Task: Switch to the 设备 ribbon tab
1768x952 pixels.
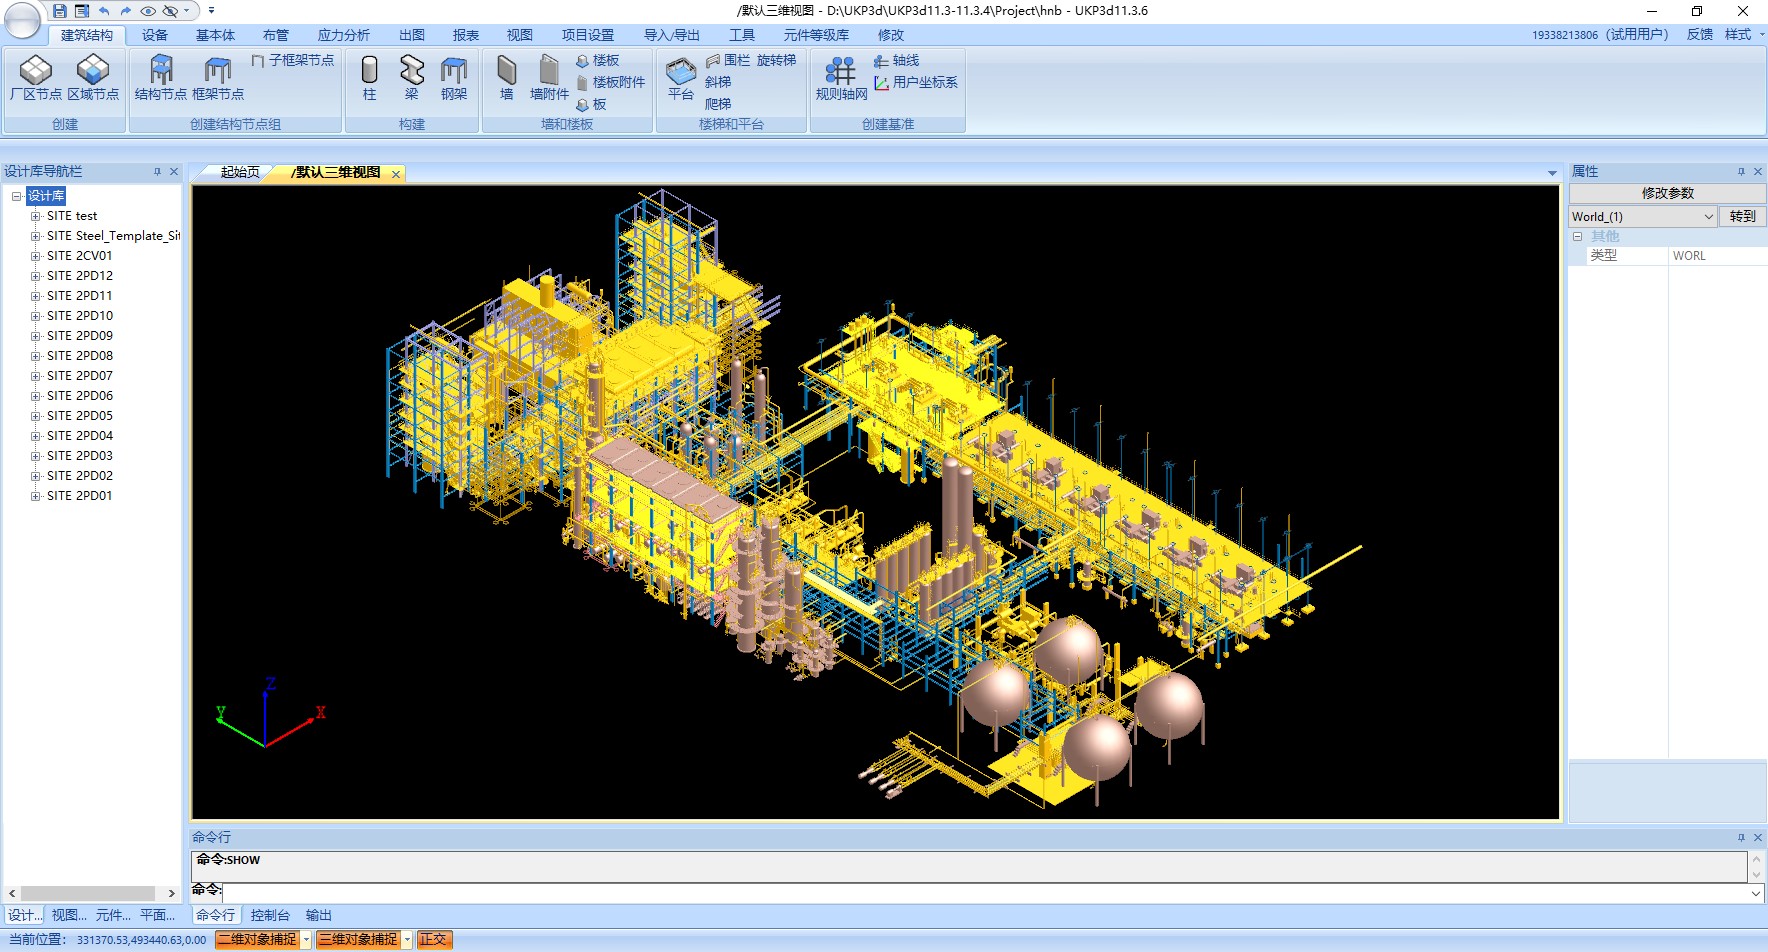Action: coord(155,35)
